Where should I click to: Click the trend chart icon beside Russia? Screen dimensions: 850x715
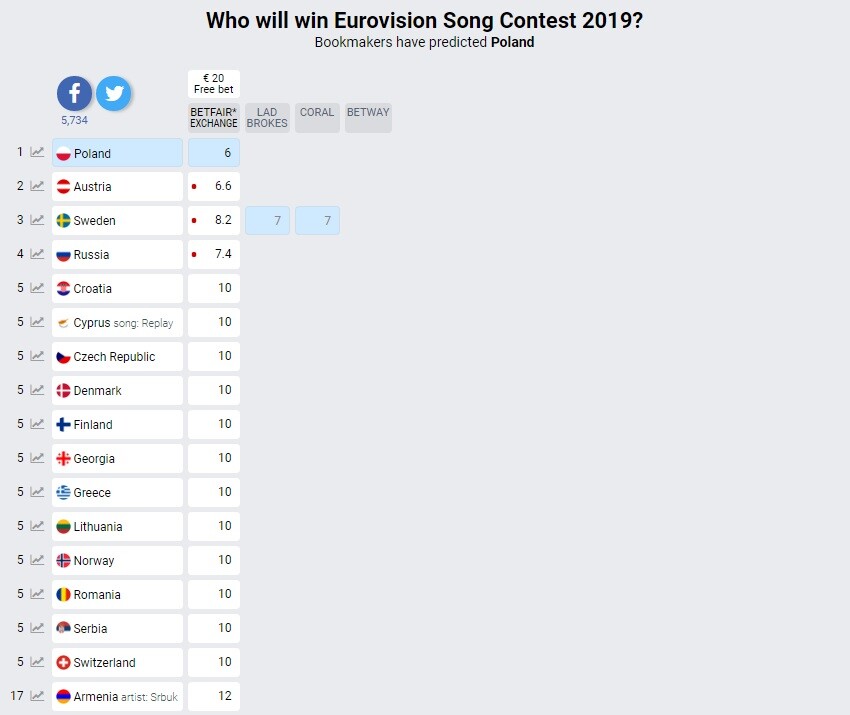(37, 254)
